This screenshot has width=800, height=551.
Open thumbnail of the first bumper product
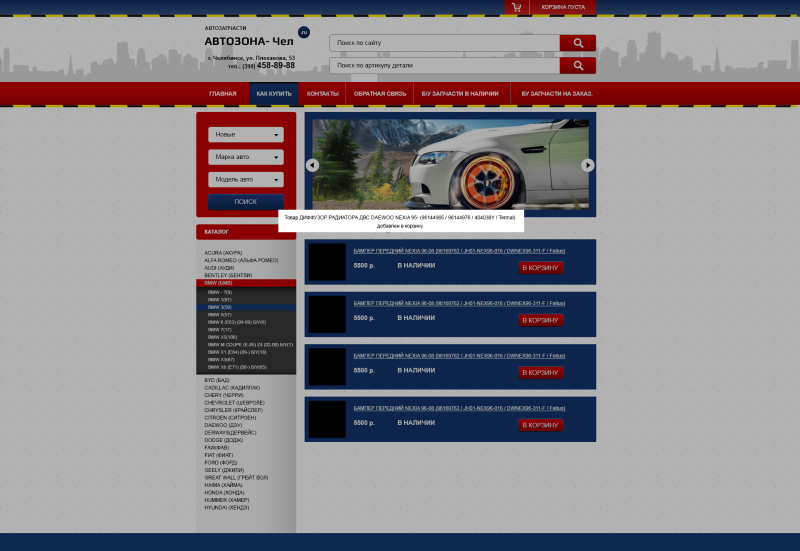click(327, 262)
